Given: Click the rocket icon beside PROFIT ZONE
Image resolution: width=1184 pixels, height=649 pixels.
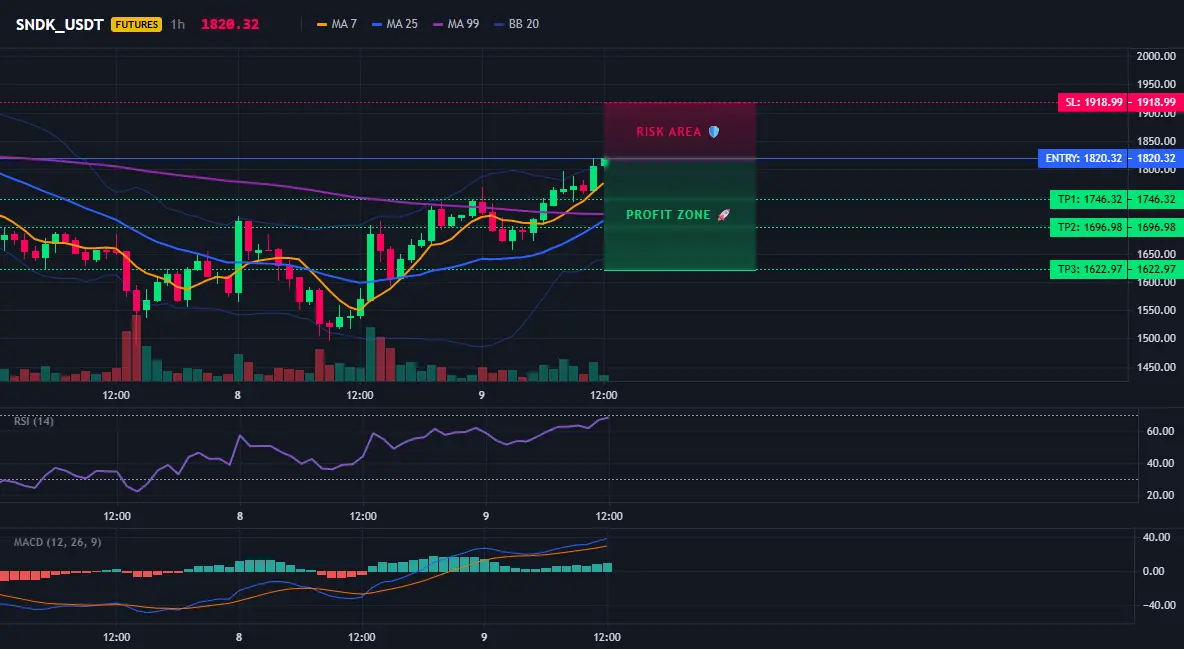Looking at the screenshot, I should pyautogui.click(x=723, y=215).
